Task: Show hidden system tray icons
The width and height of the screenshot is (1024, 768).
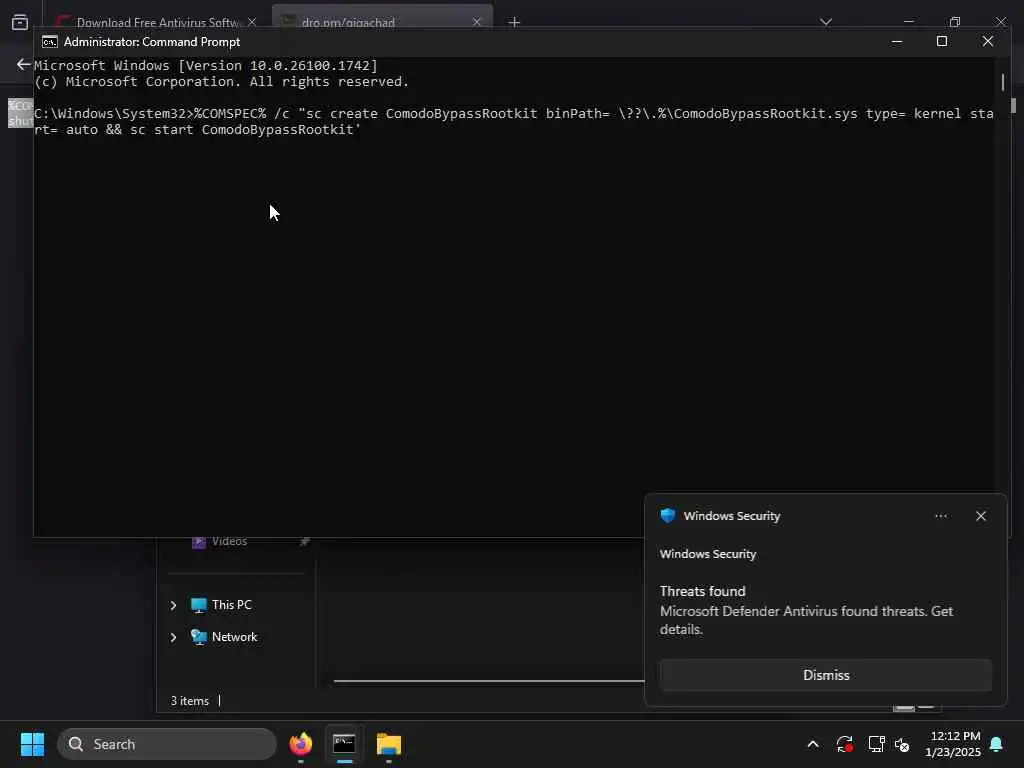Action: pyautogui.click(x=812, y=744)
